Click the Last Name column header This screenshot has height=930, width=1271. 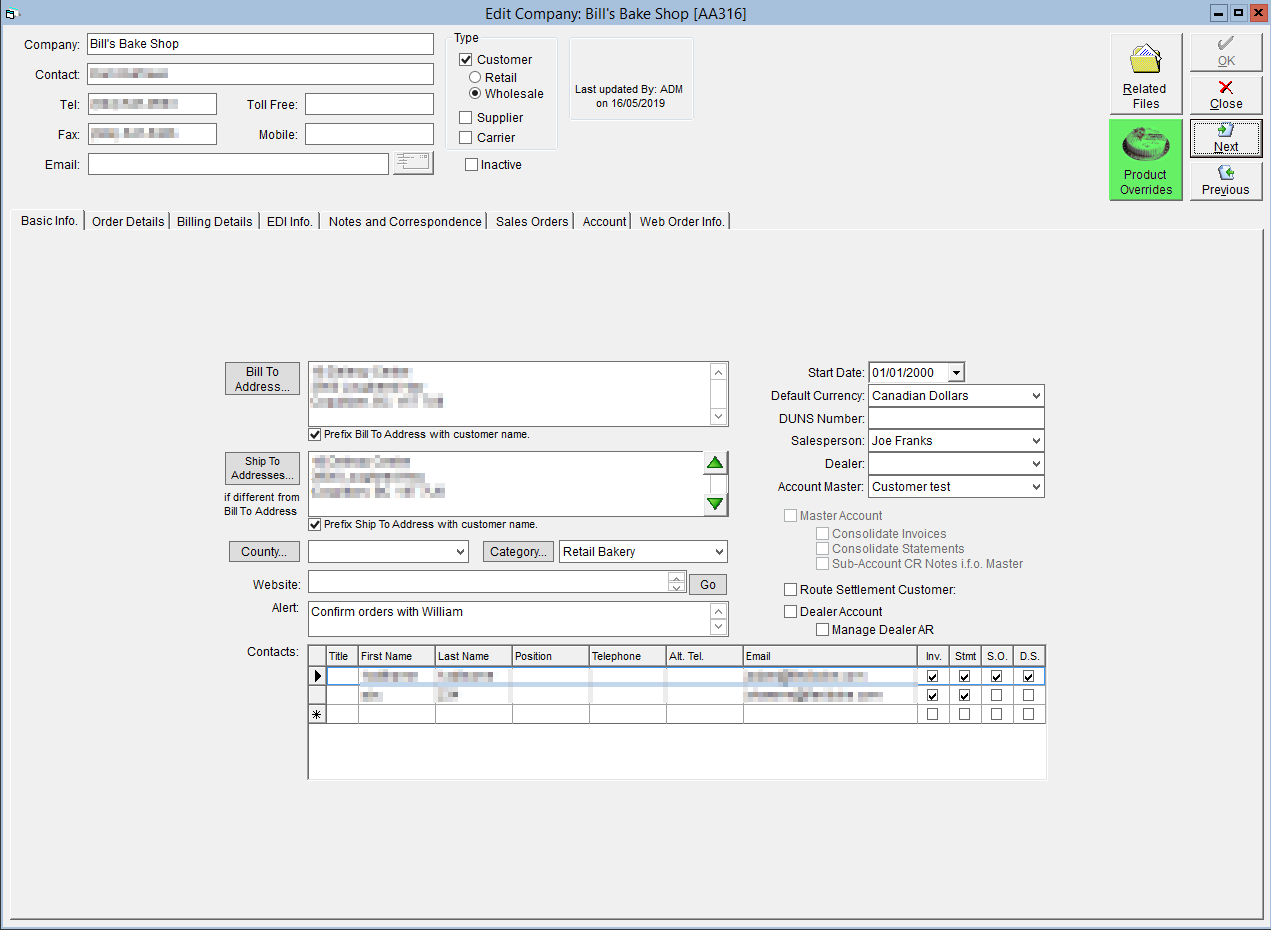pos(473,656)
